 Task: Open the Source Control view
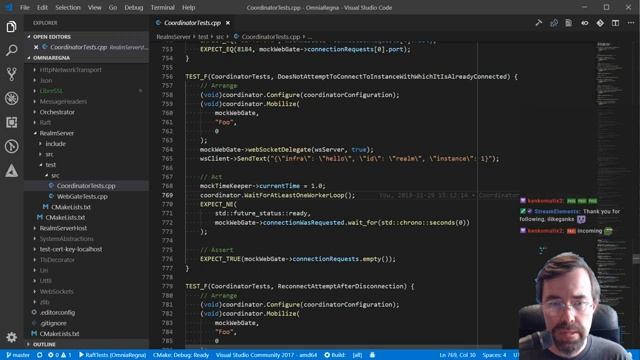point(11,74)
